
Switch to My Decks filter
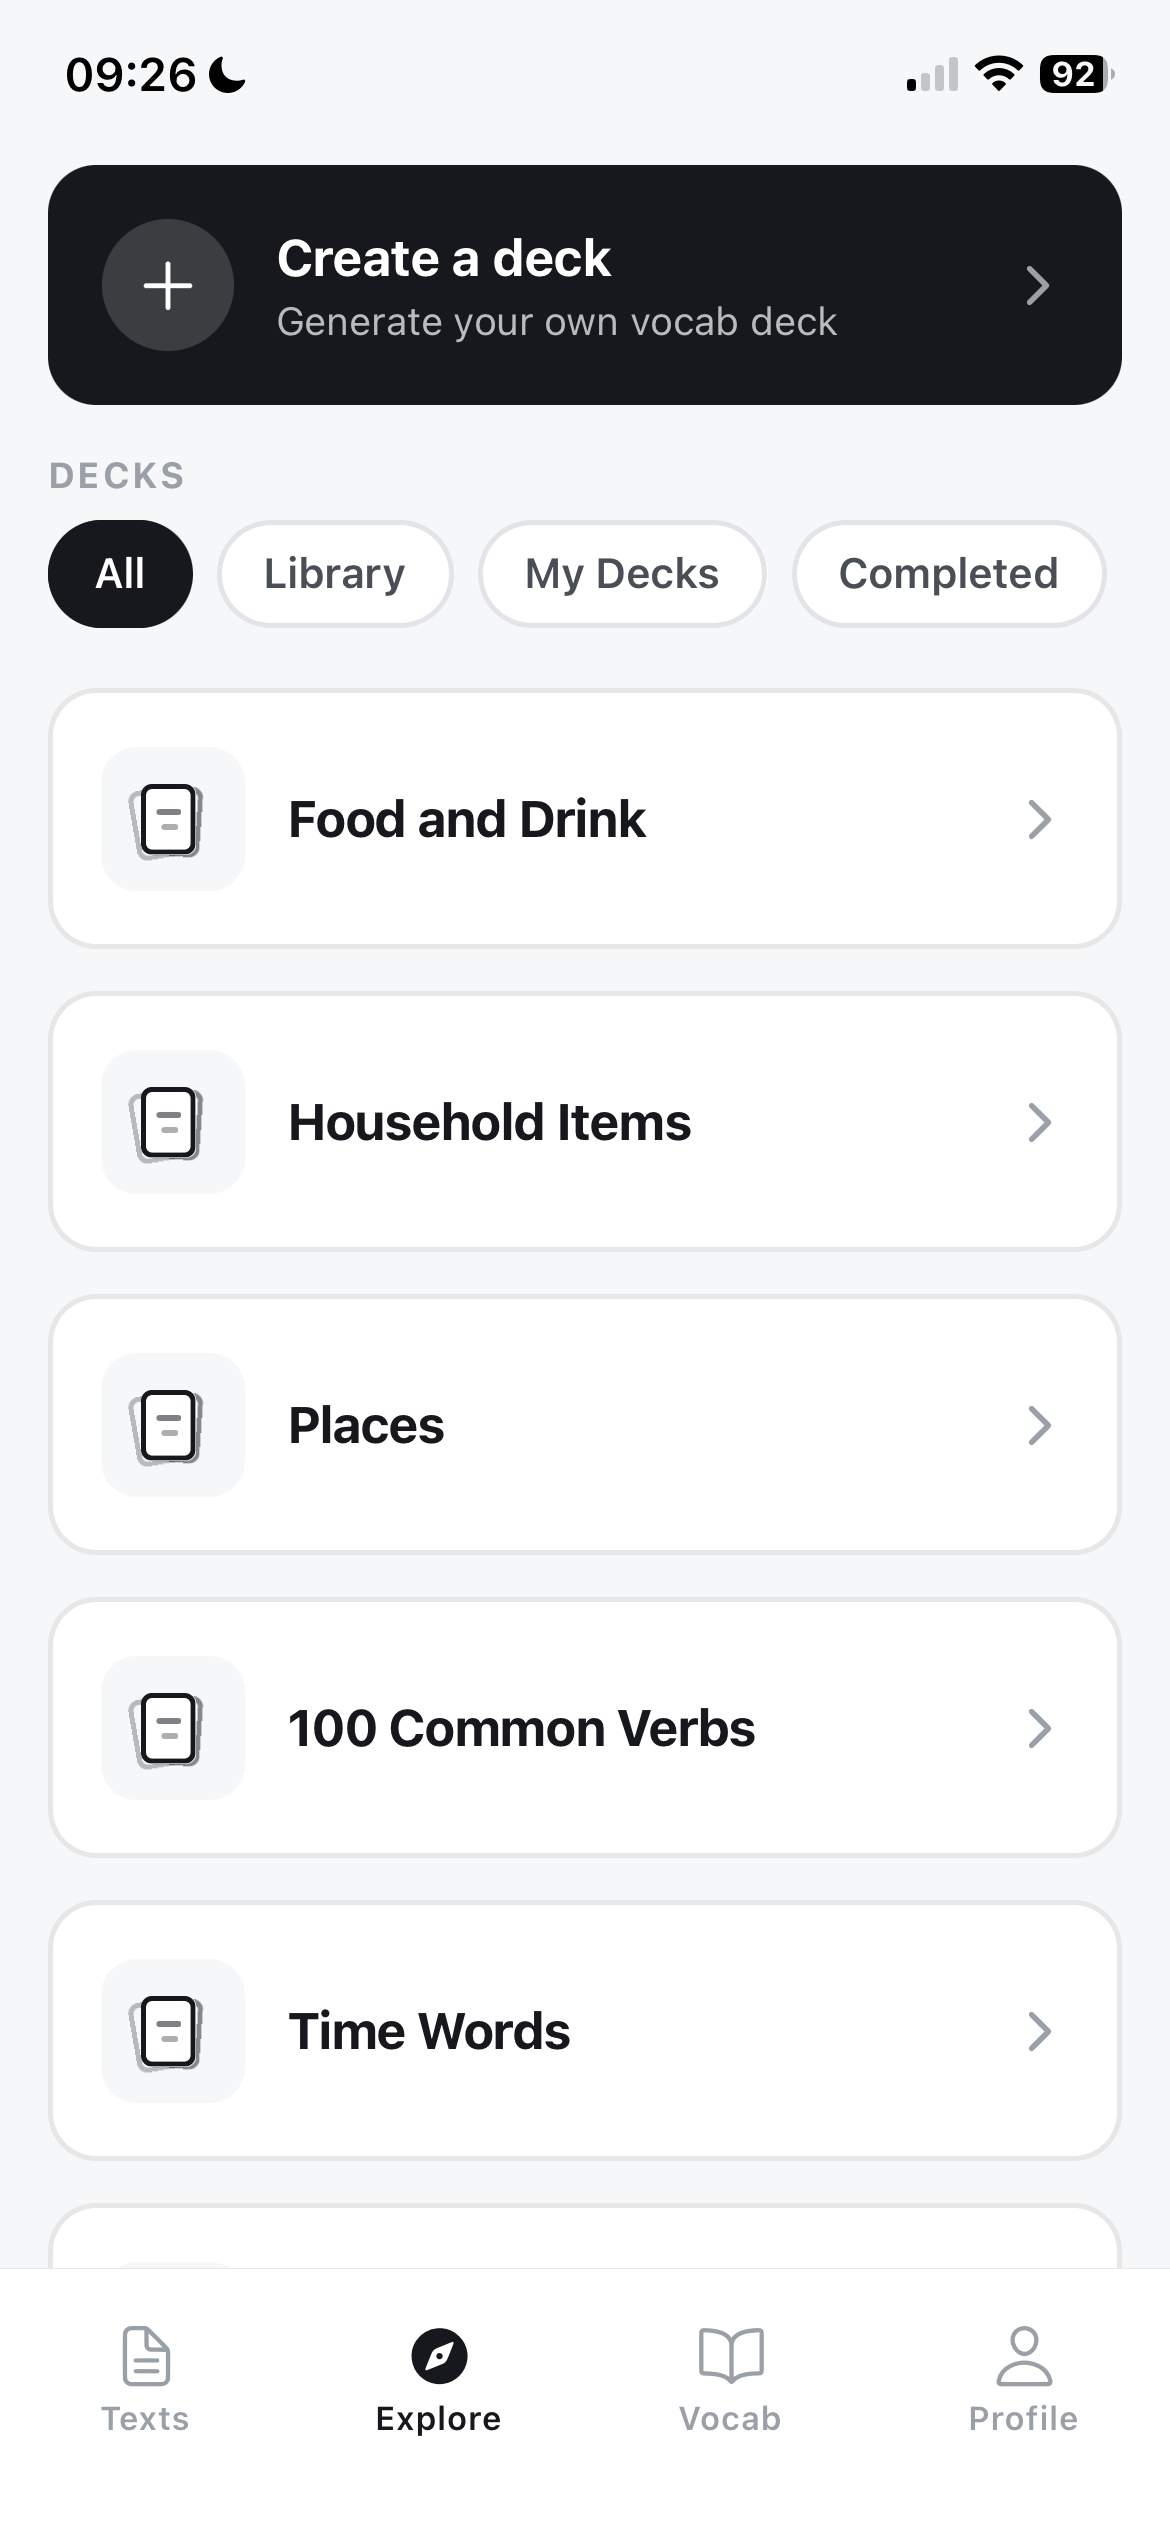pos(622,574)
